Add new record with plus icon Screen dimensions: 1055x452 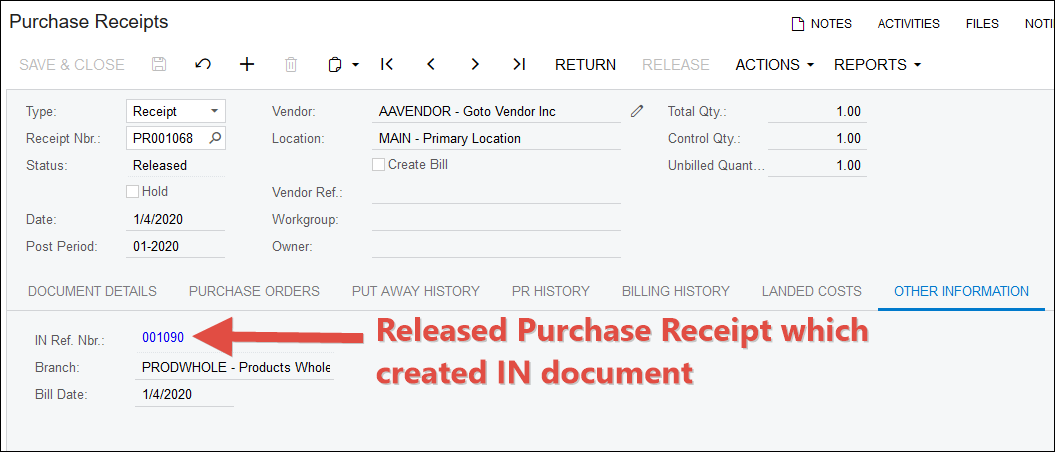click(x=247, y=64)
